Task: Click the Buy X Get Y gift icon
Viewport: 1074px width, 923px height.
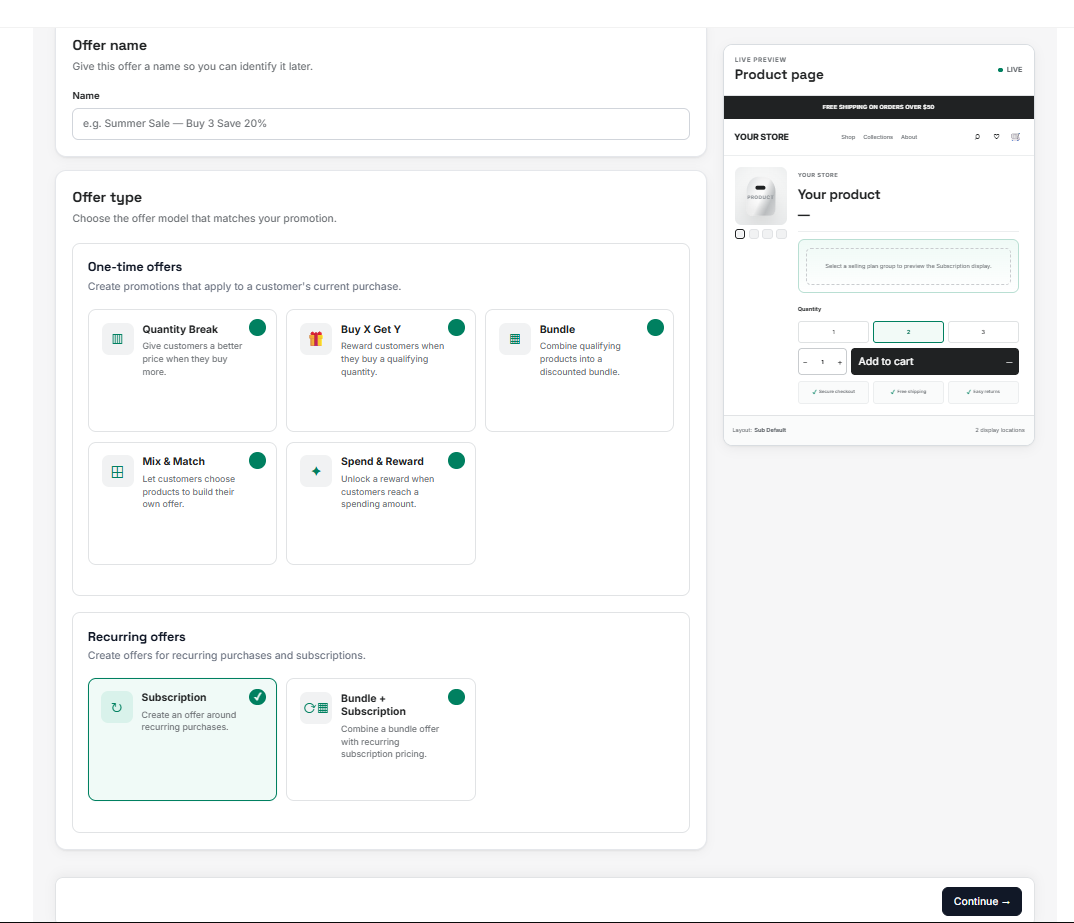Action: point(316,339)
